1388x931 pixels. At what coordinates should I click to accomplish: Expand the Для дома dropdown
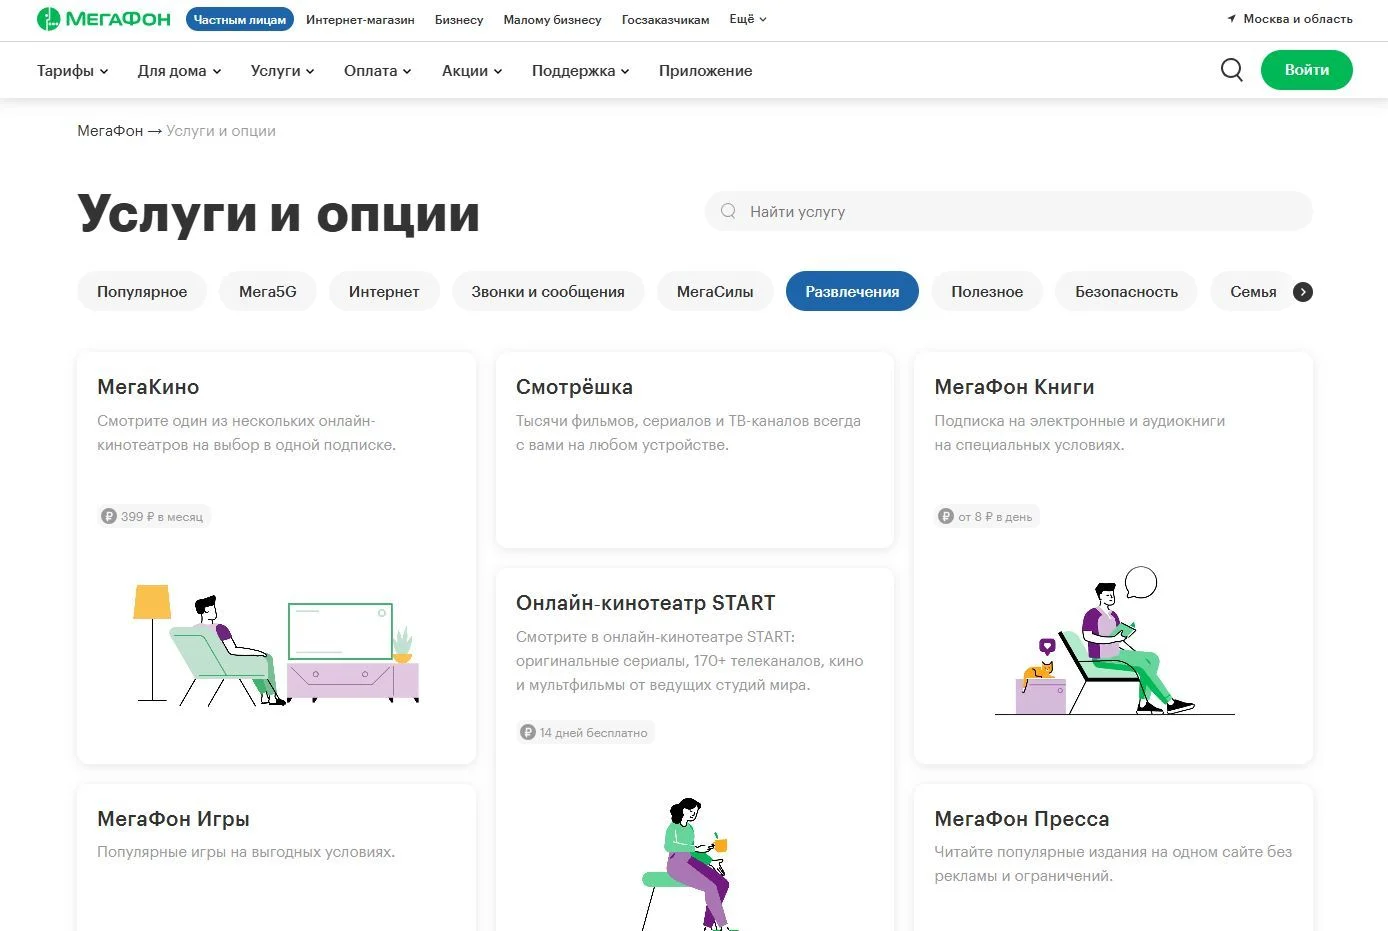pos(180,71)
